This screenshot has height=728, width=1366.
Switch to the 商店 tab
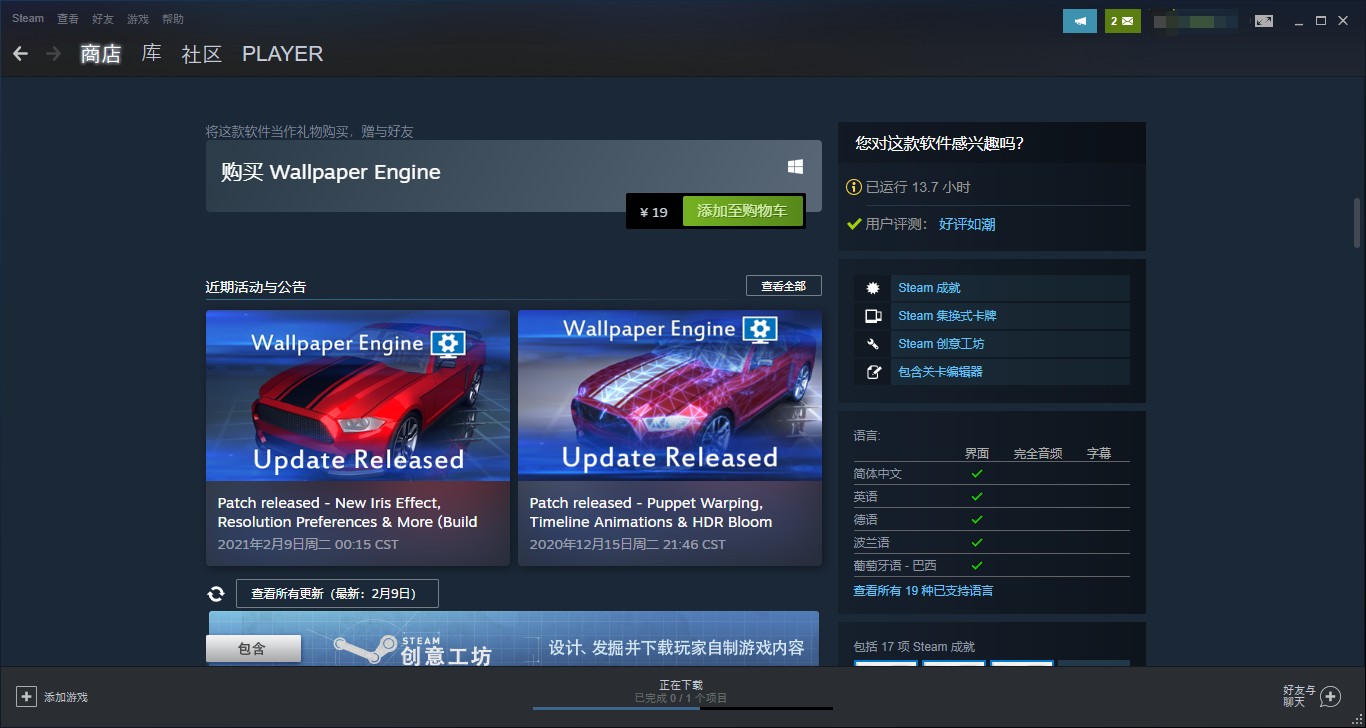(x=101, y=54)
